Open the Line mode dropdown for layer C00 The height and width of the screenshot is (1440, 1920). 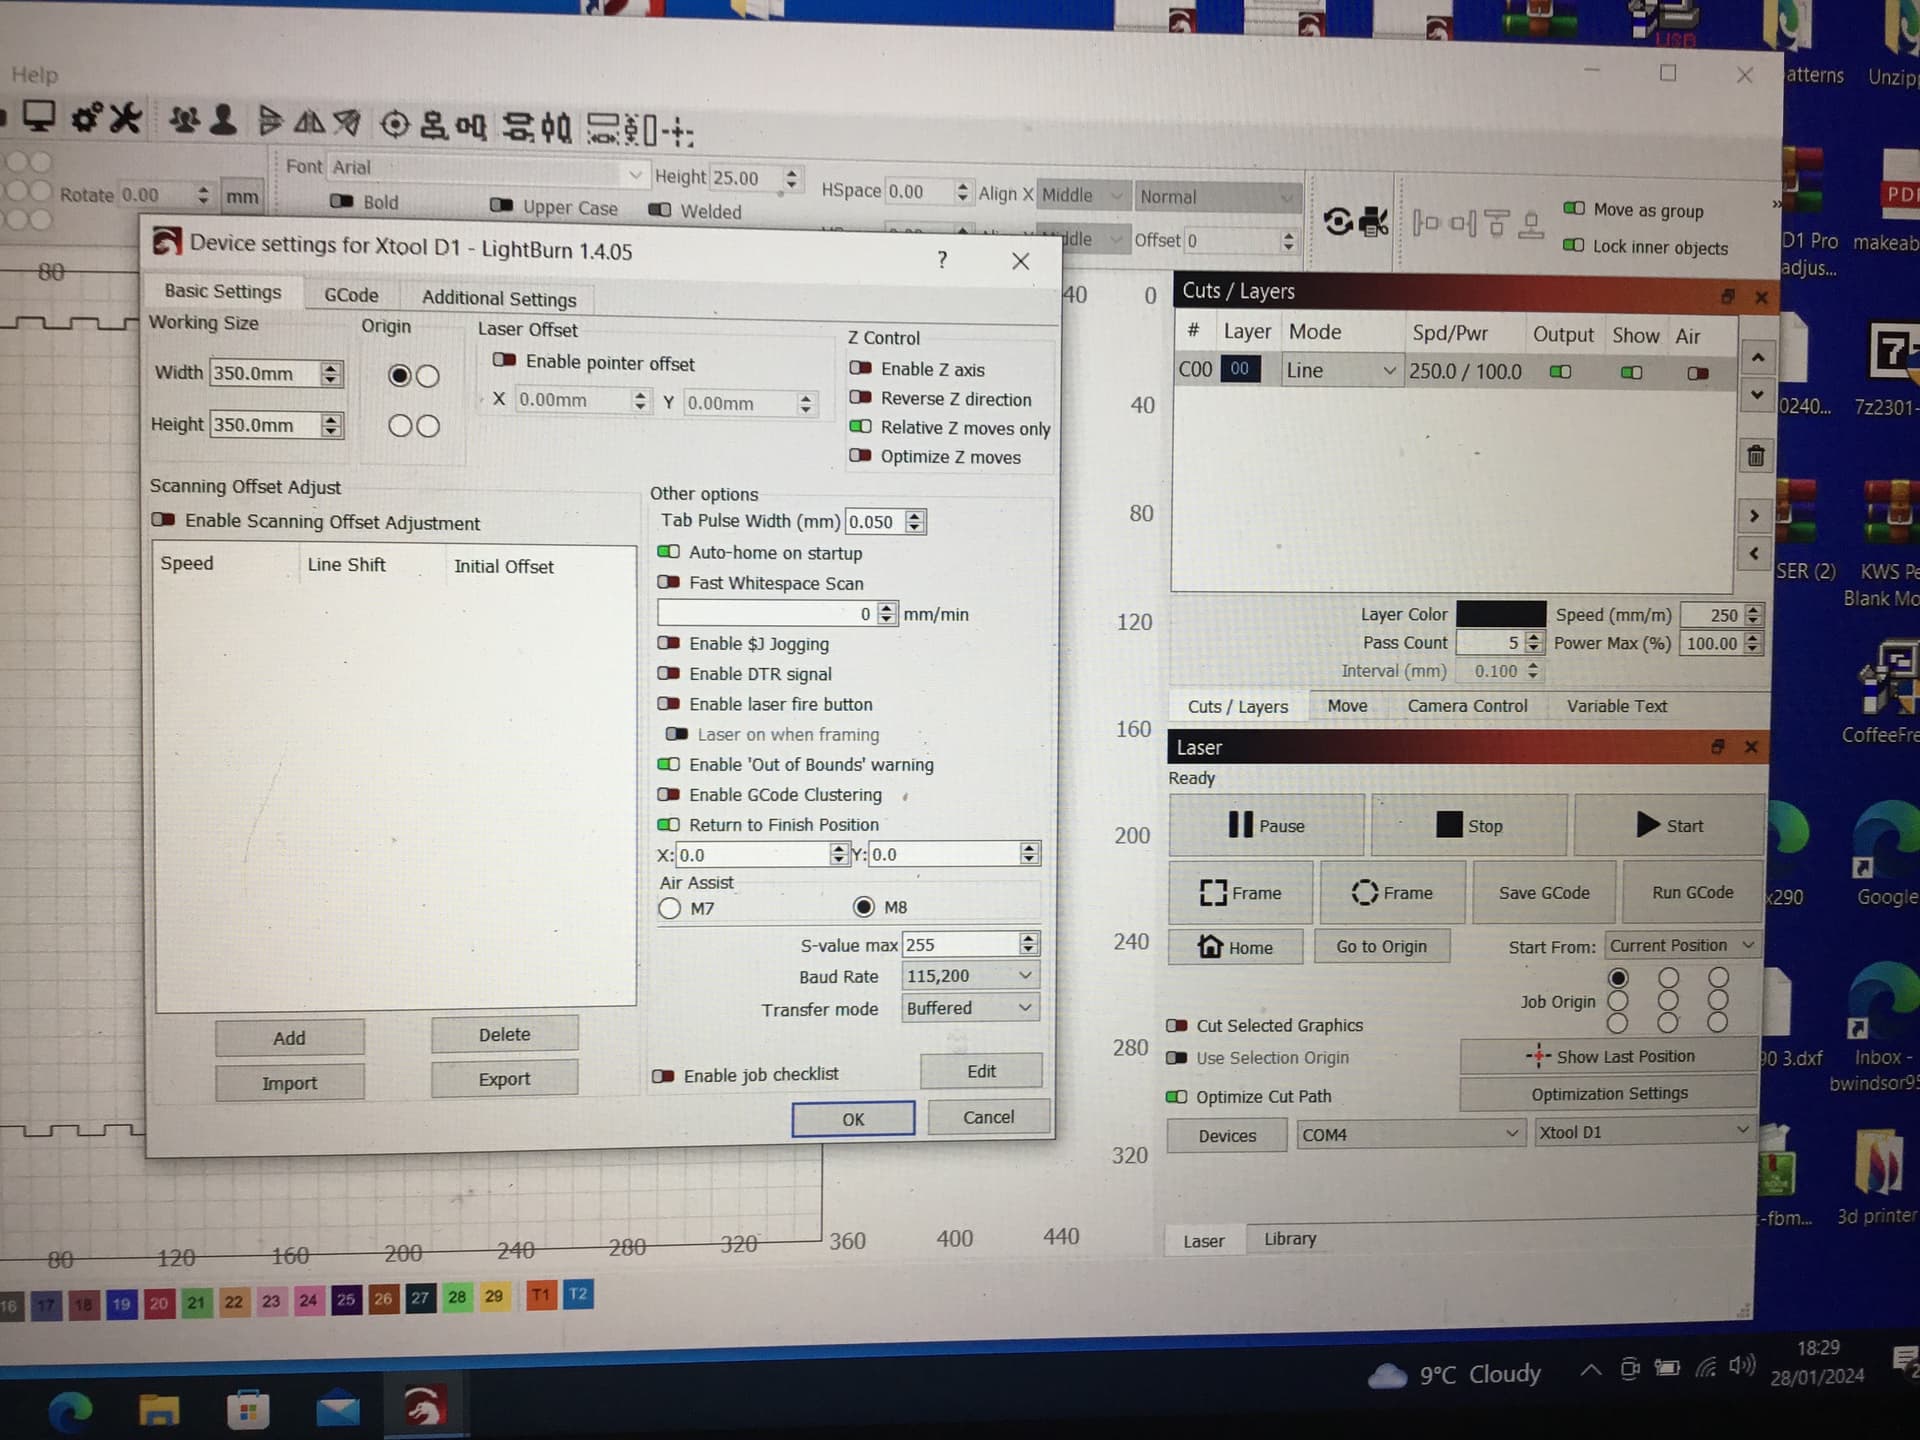[x=1342, y=371]
